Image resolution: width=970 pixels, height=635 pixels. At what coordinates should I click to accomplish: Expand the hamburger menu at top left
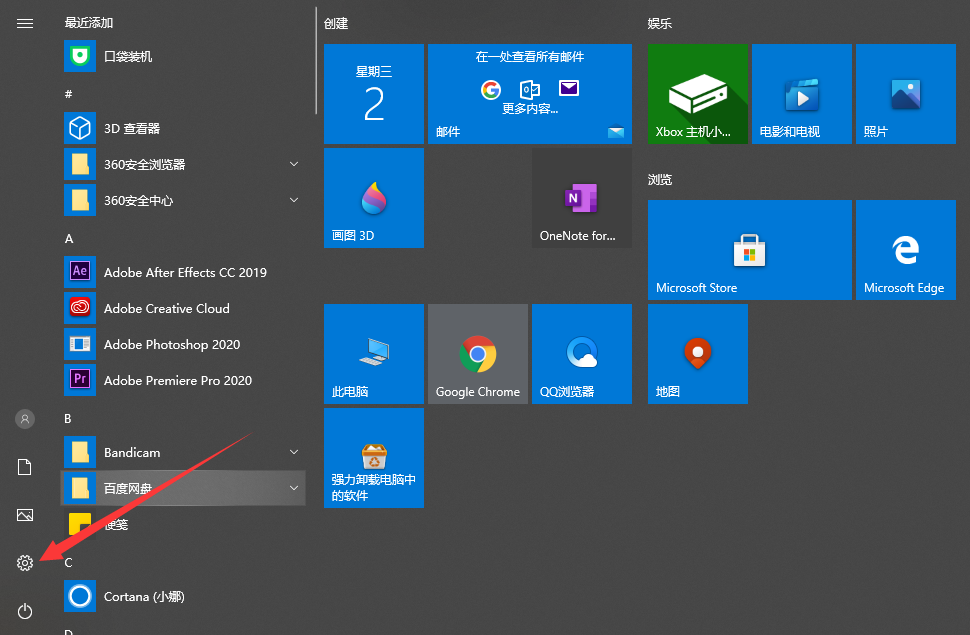pos(25,23)
